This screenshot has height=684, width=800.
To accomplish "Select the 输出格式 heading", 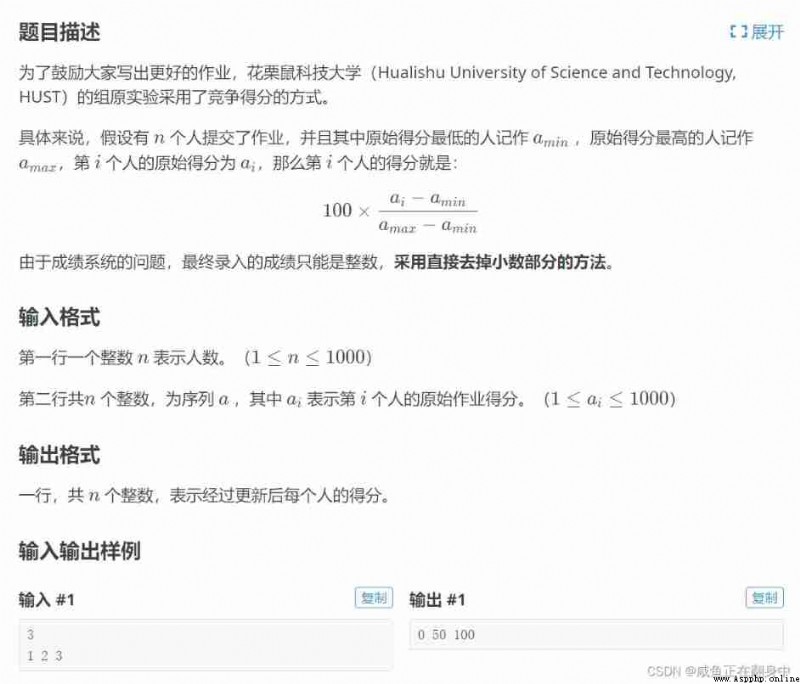I will point(59,454).
